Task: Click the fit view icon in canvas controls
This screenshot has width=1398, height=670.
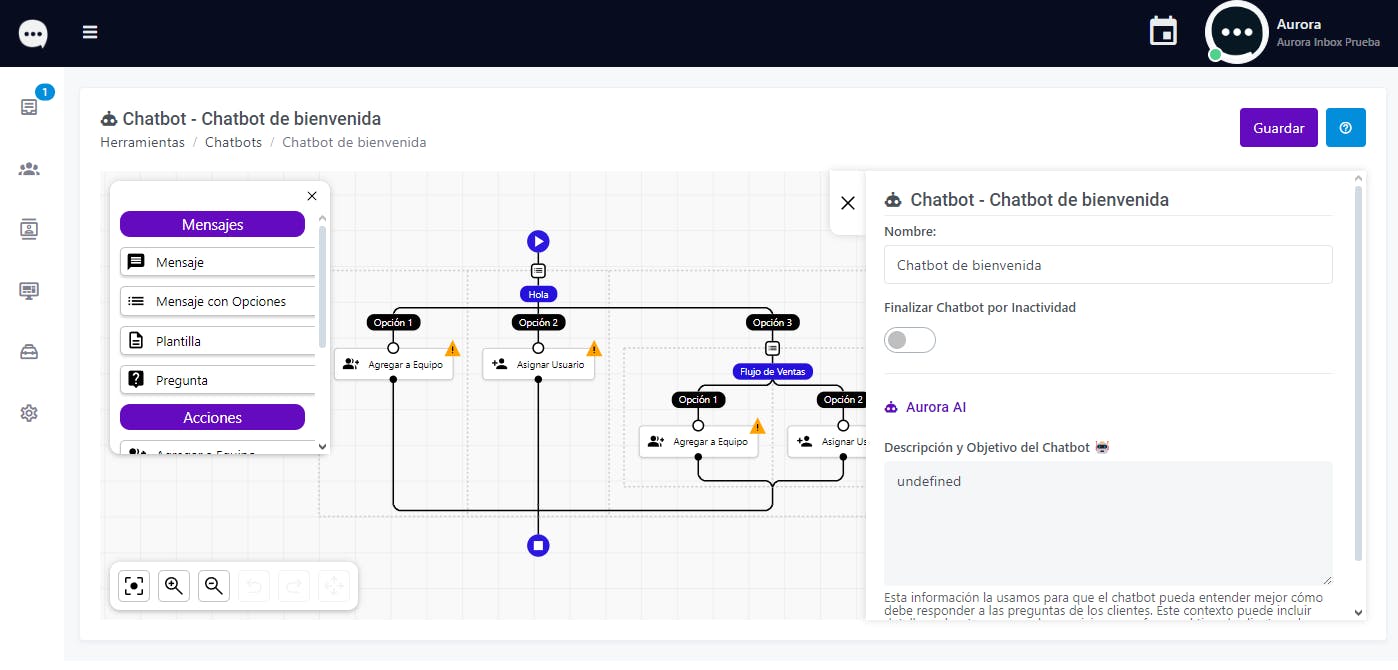Action: tap(134, 586)
